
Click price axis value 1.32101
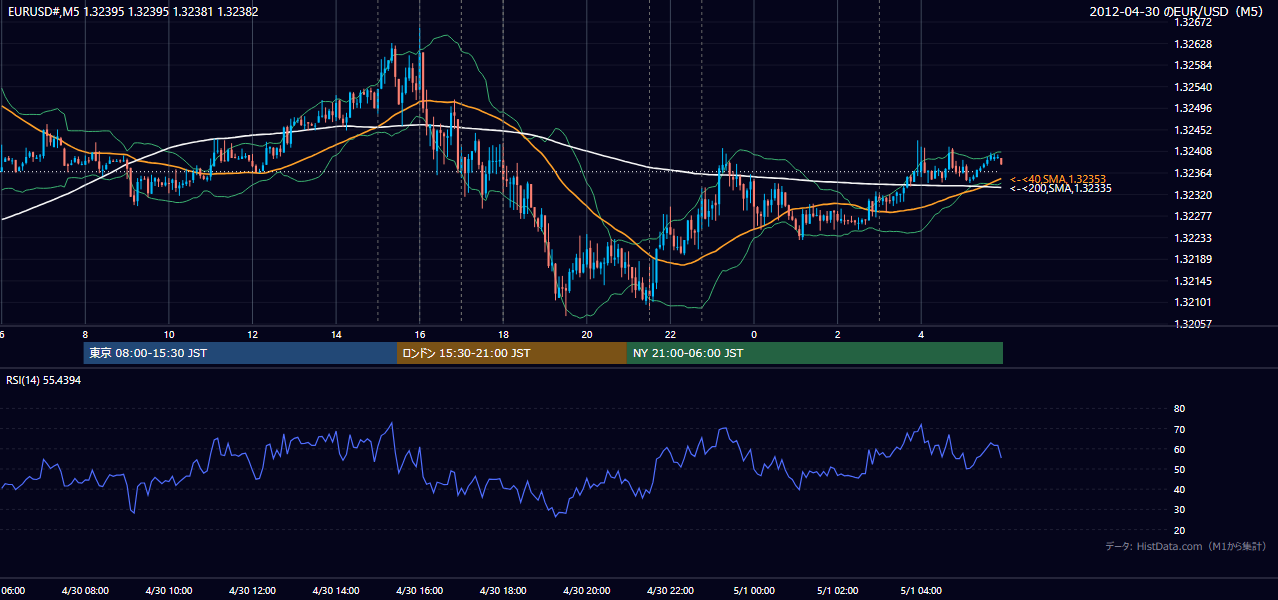[x=1192, y=302]
